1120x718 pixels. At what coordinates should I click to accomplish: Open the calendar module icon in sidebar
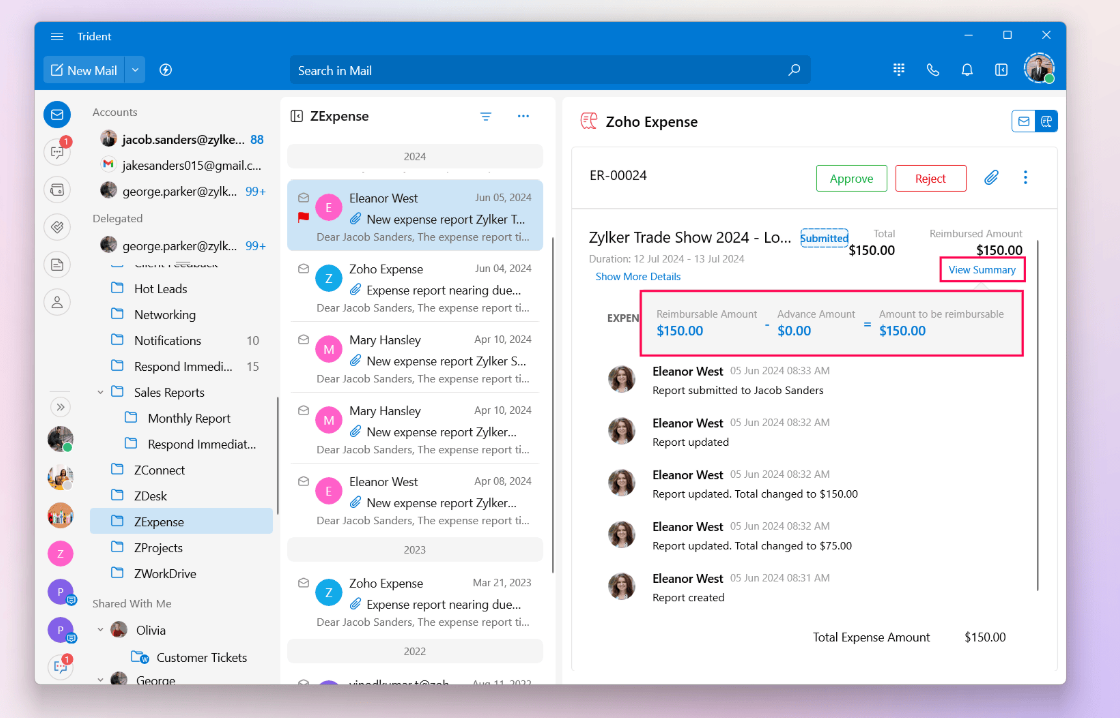[x=57, y=190]
